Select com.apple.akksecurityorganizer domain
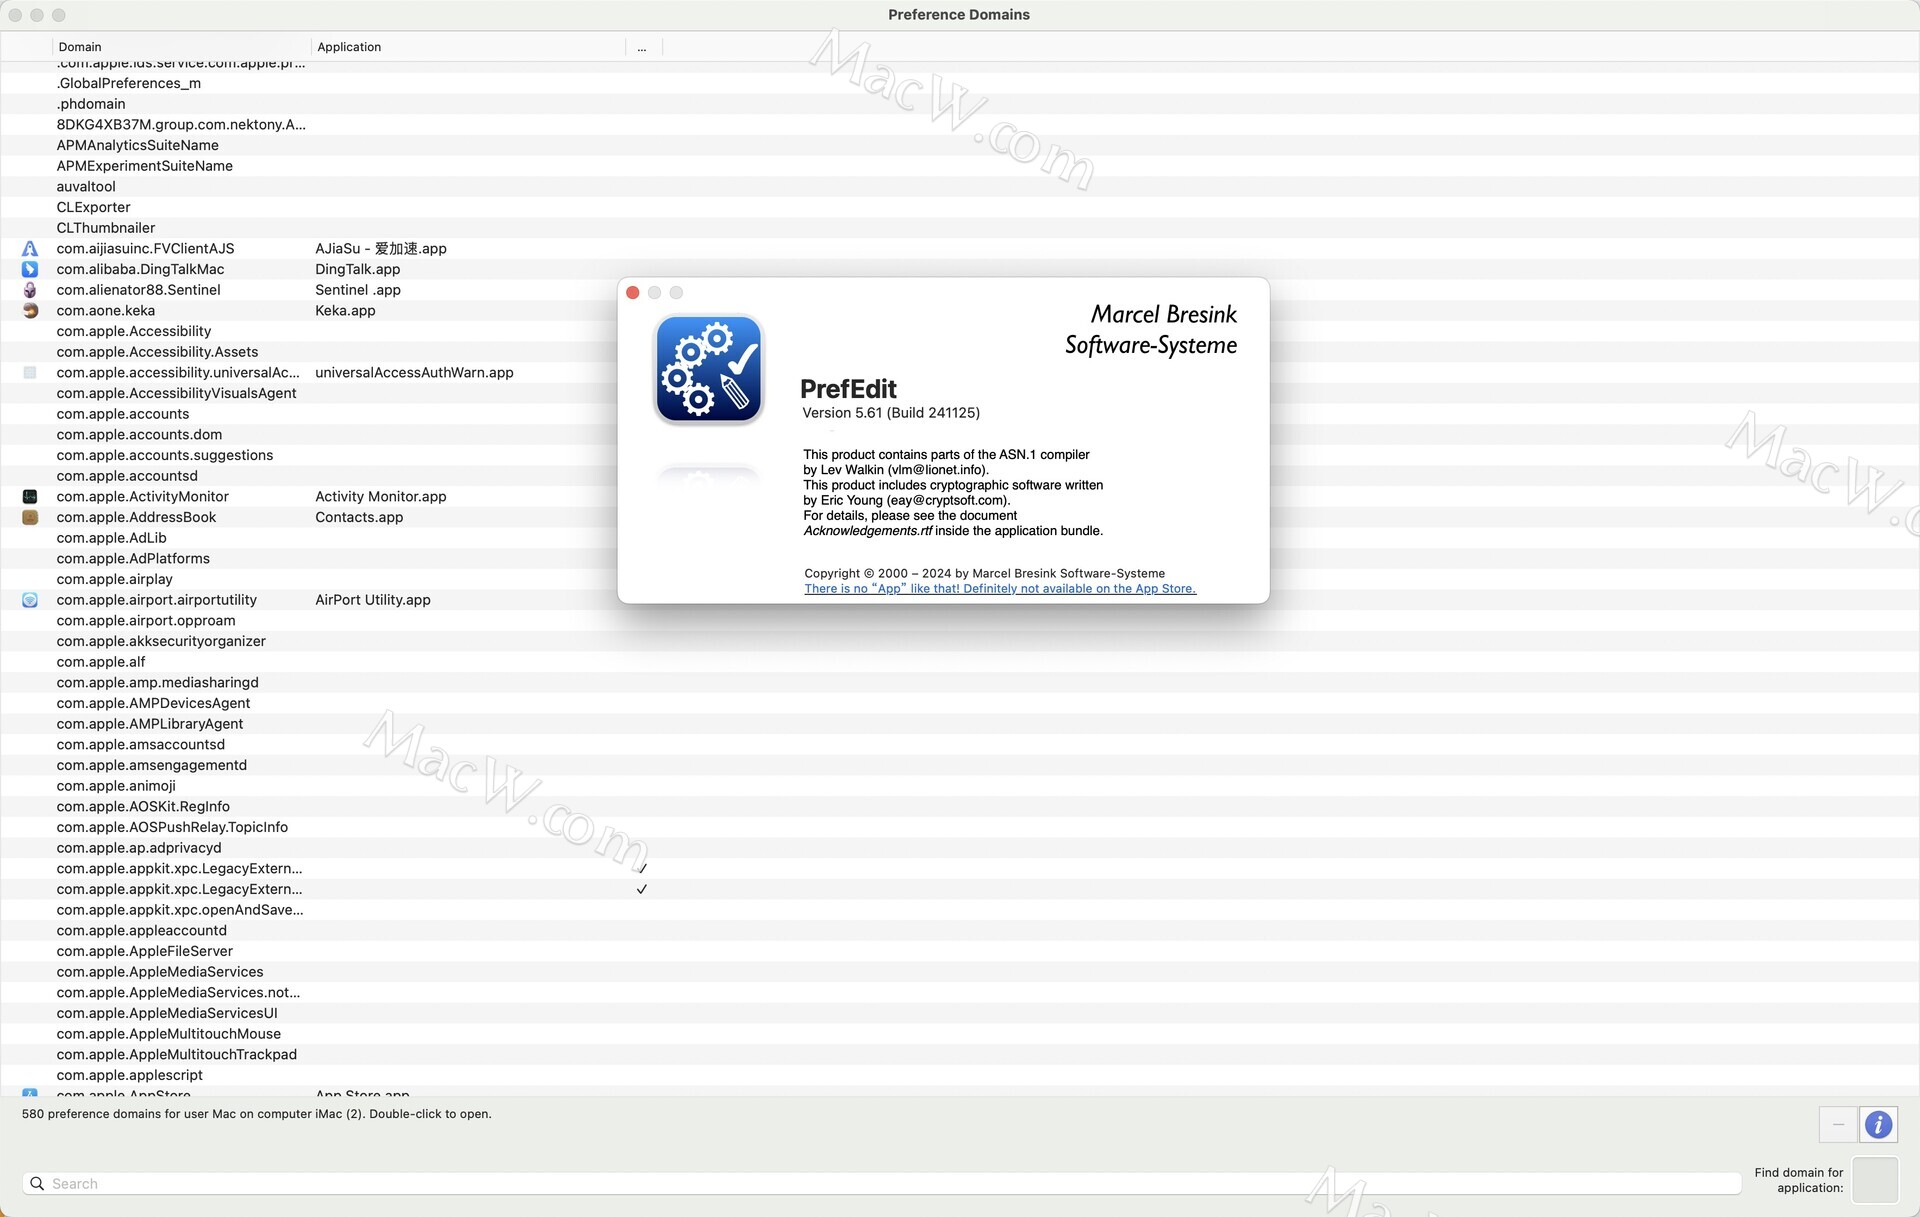Screen dimensions: 1920x1217 pyautogui.click(x=161, y=642)
